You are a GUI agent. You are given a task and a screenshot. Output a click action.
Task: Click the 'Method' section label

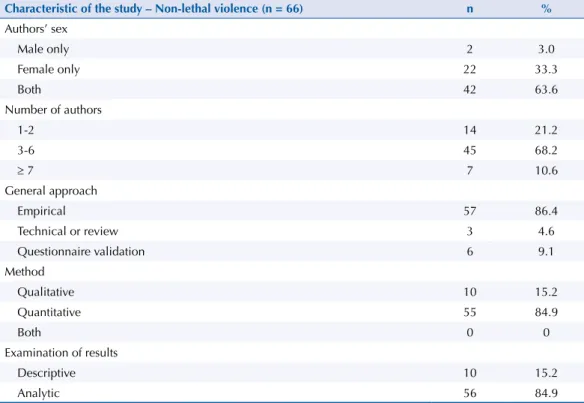(x=25, y=272)
